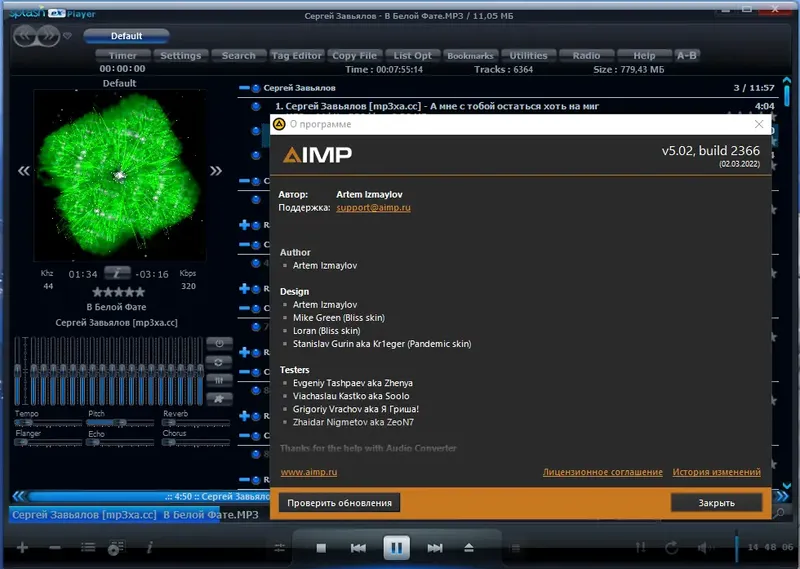Click the blue bullet beside track 1
This screenshot has width=800, height=569.
tap(256, 106)
